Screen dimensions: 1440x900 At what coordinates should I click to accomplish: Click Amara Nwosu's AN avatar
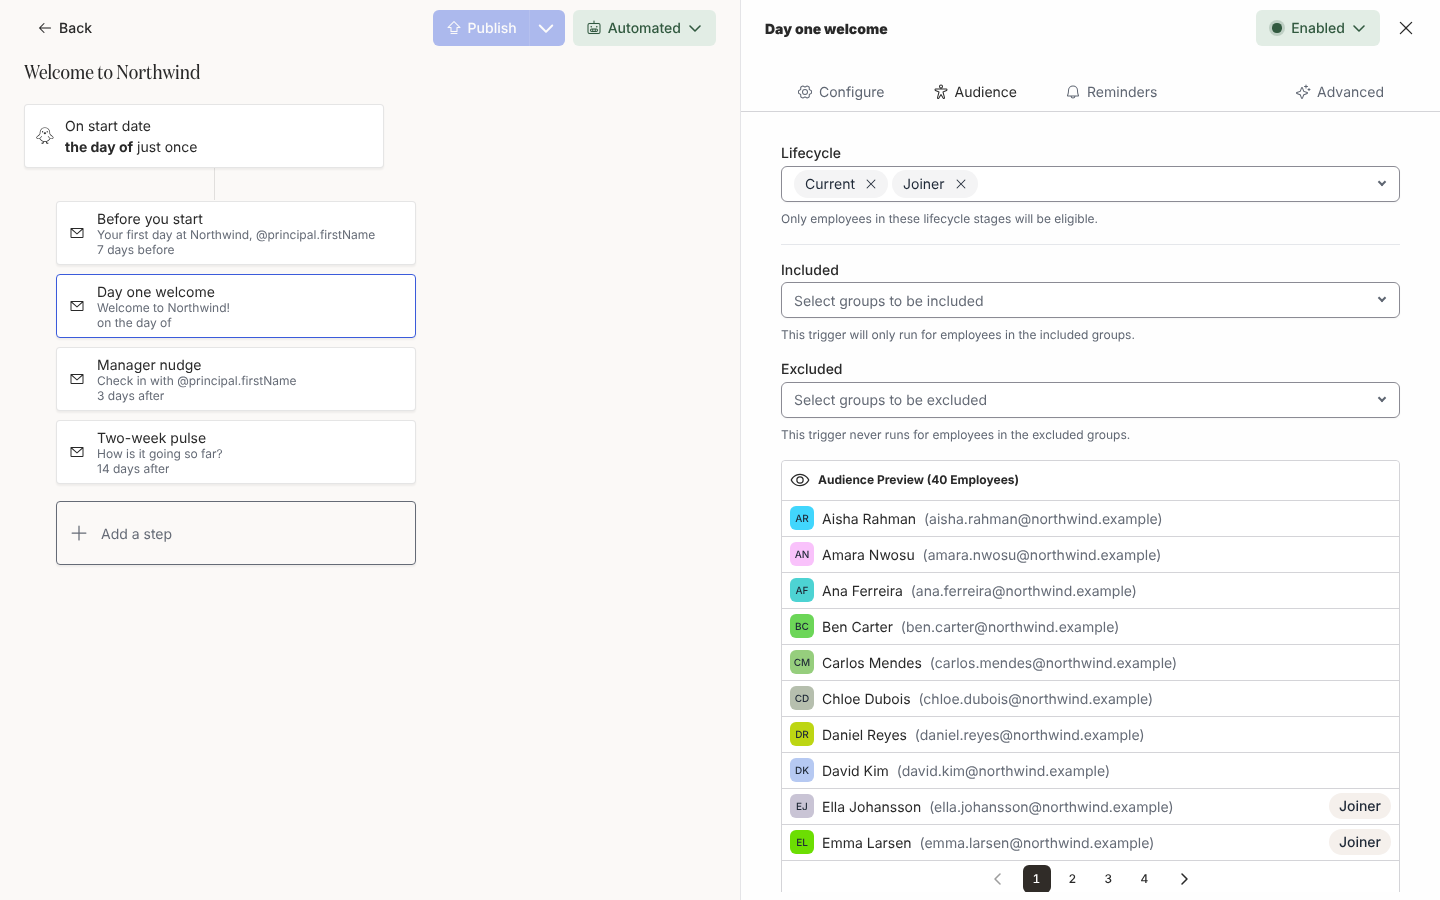pyautogui.click(x=802, y=555)
